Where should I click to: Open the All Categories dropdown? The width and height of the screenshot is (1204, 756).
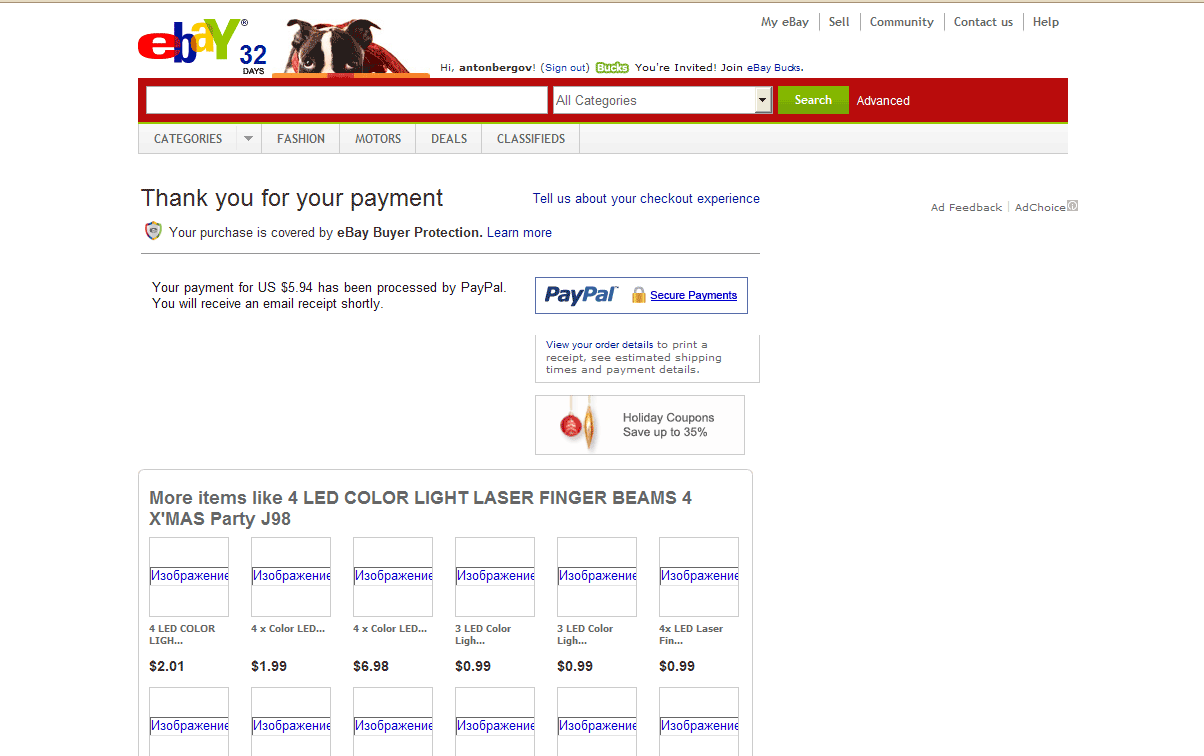pyautogui.click(x=761, y=100)
